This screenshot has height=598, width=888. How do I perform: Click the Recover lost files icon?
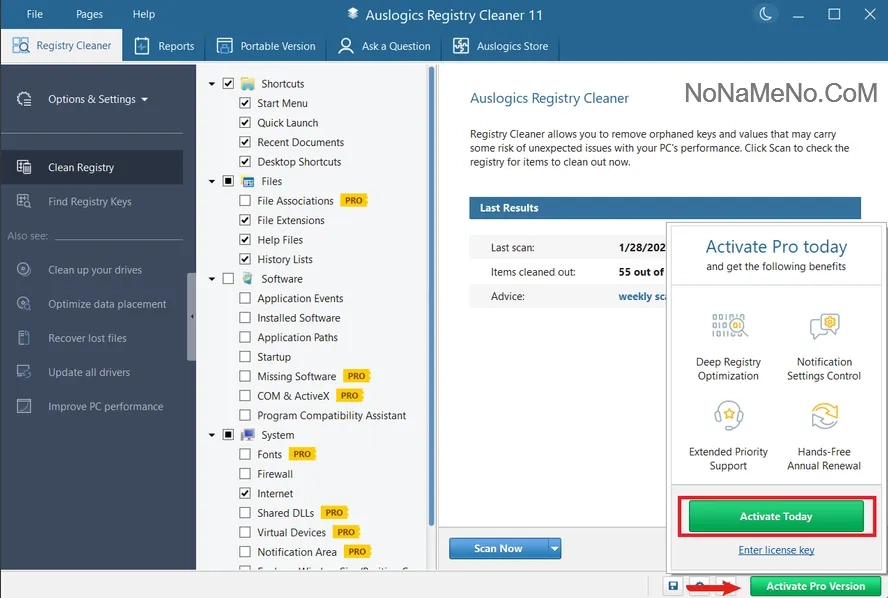pos(25,338)
